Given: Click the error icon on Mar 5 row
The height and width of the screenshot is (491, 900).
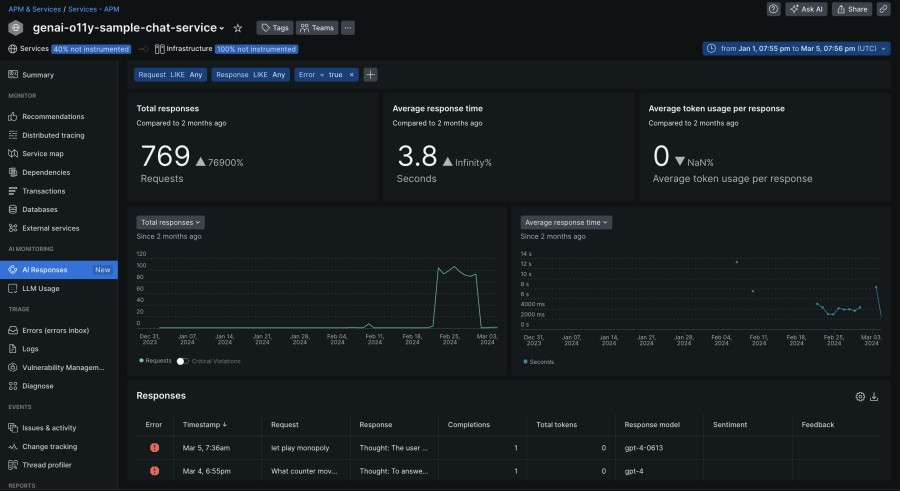Looking at the screenshot, I should pos(154,447).
